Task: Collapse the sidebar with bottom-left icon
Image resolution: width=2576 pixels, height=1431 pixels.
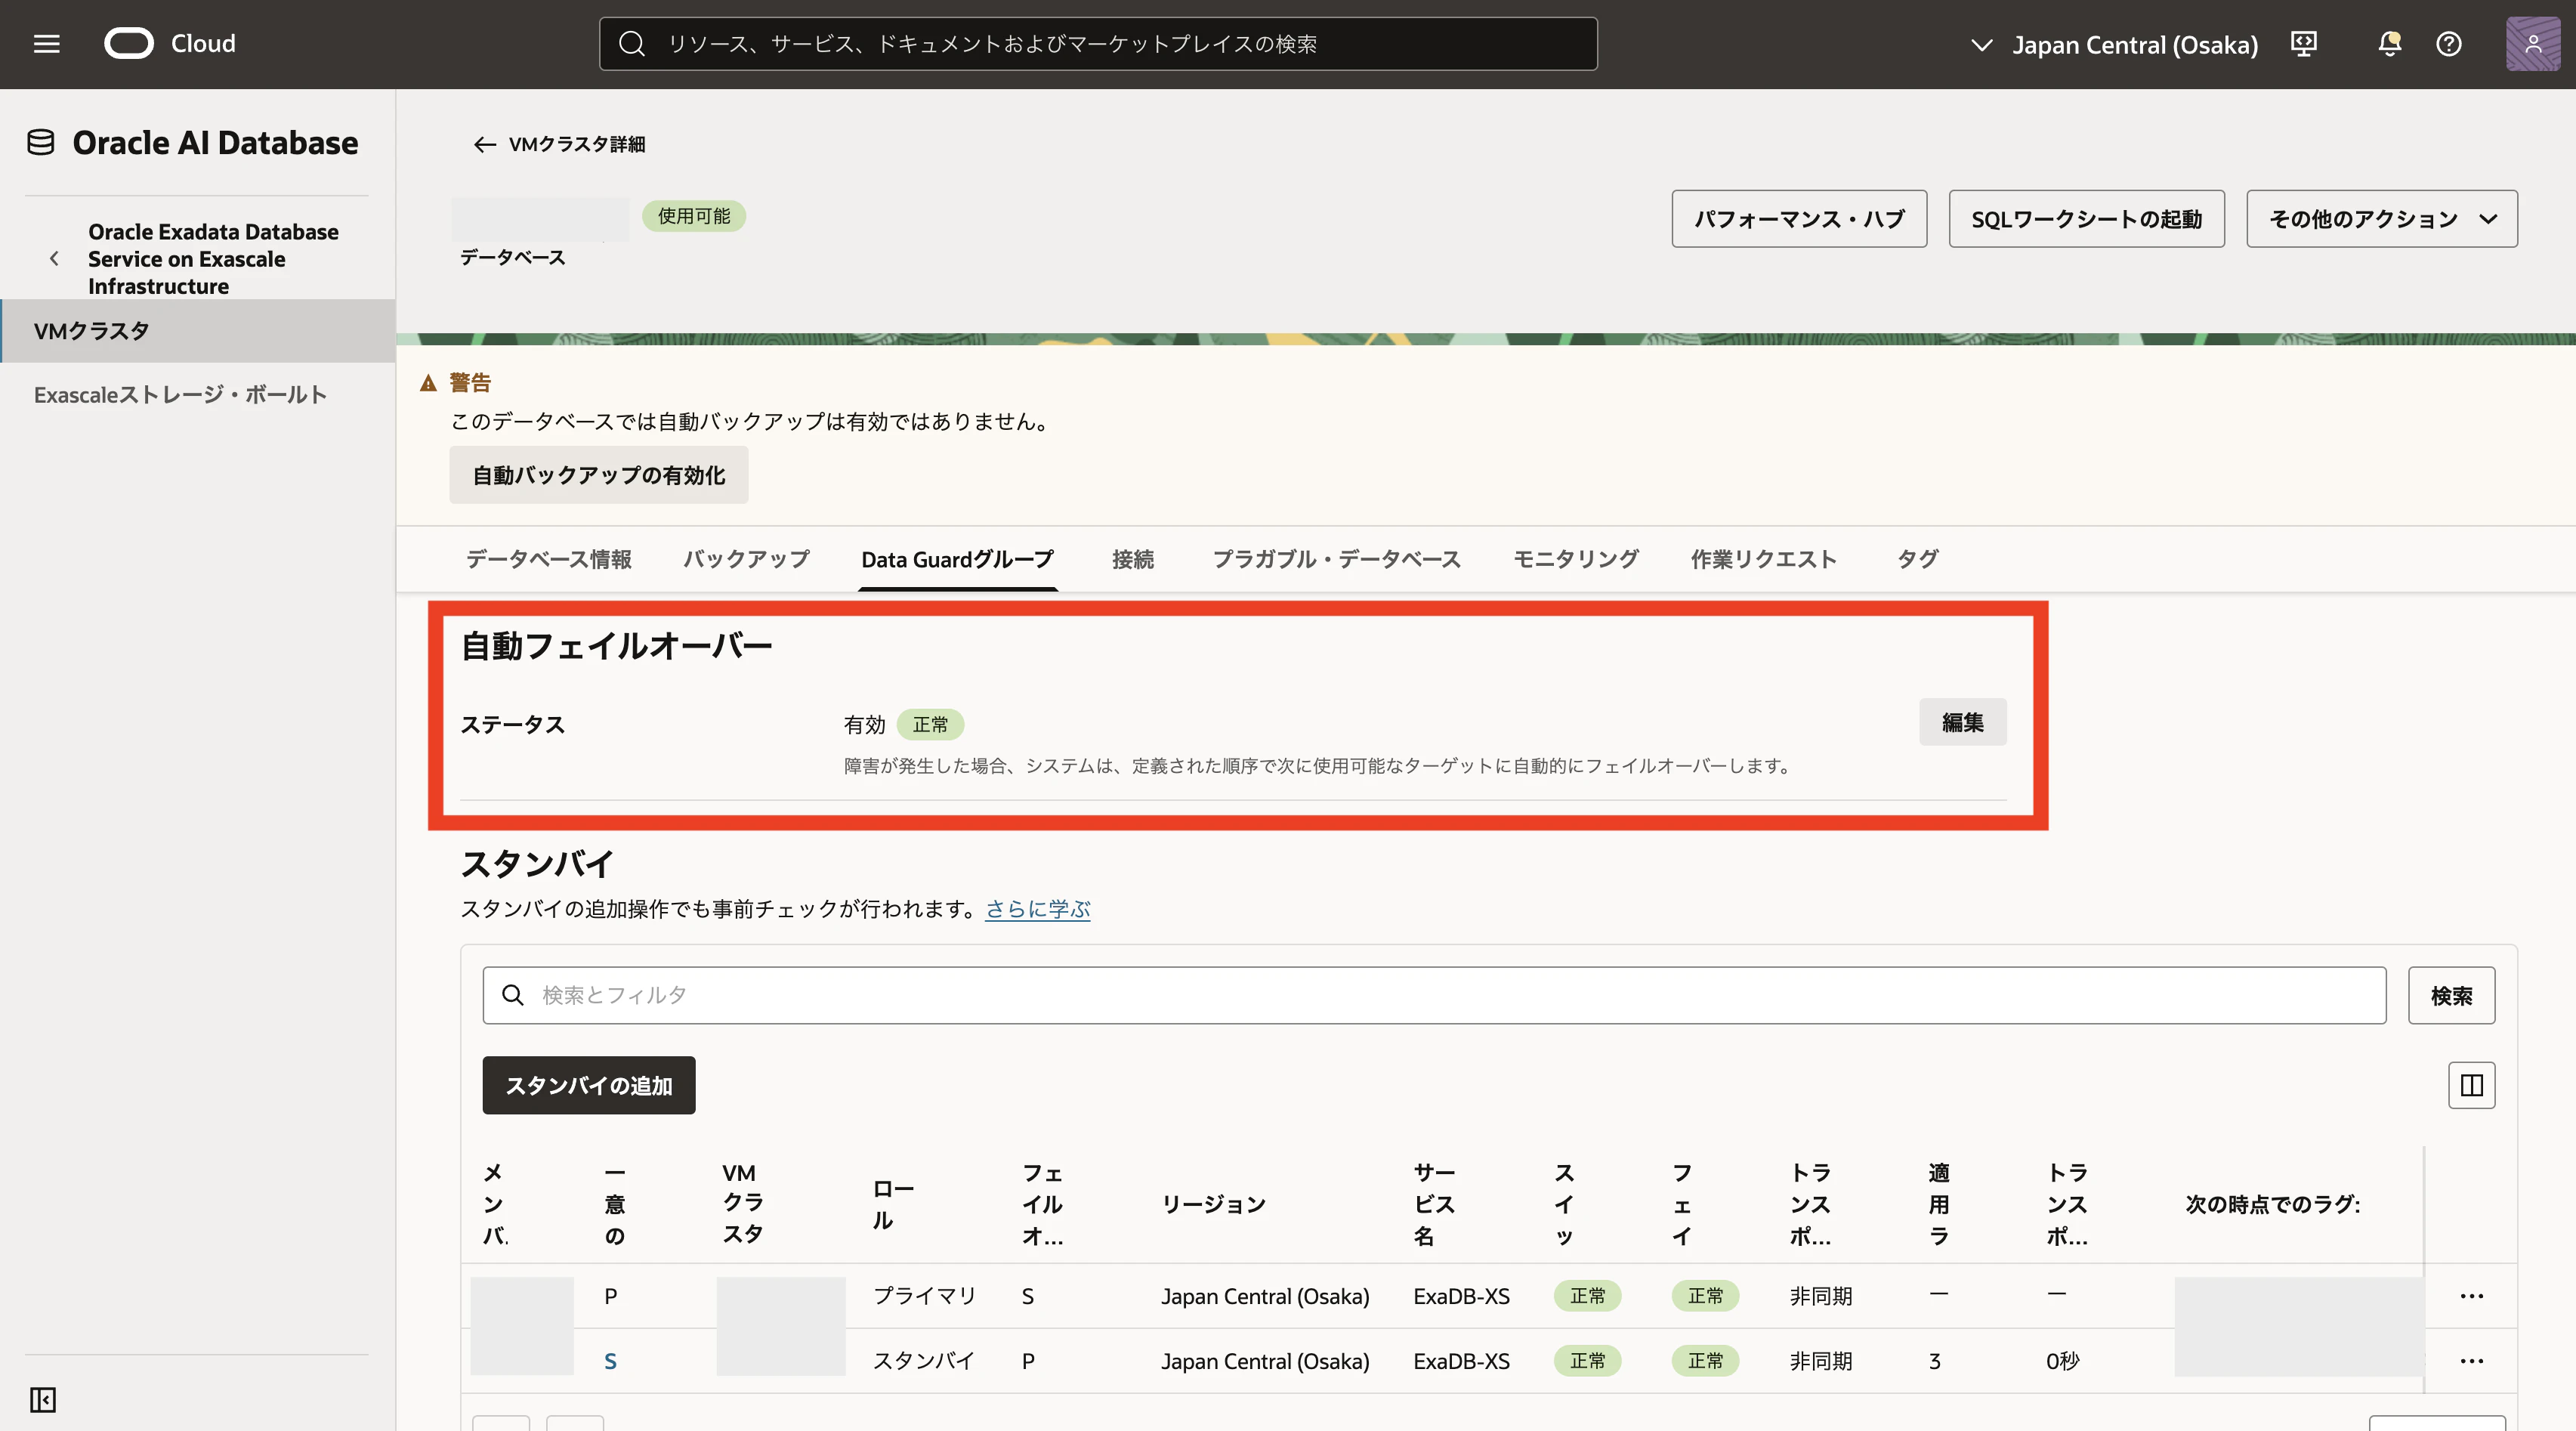Action: (x=43, y=1399)
